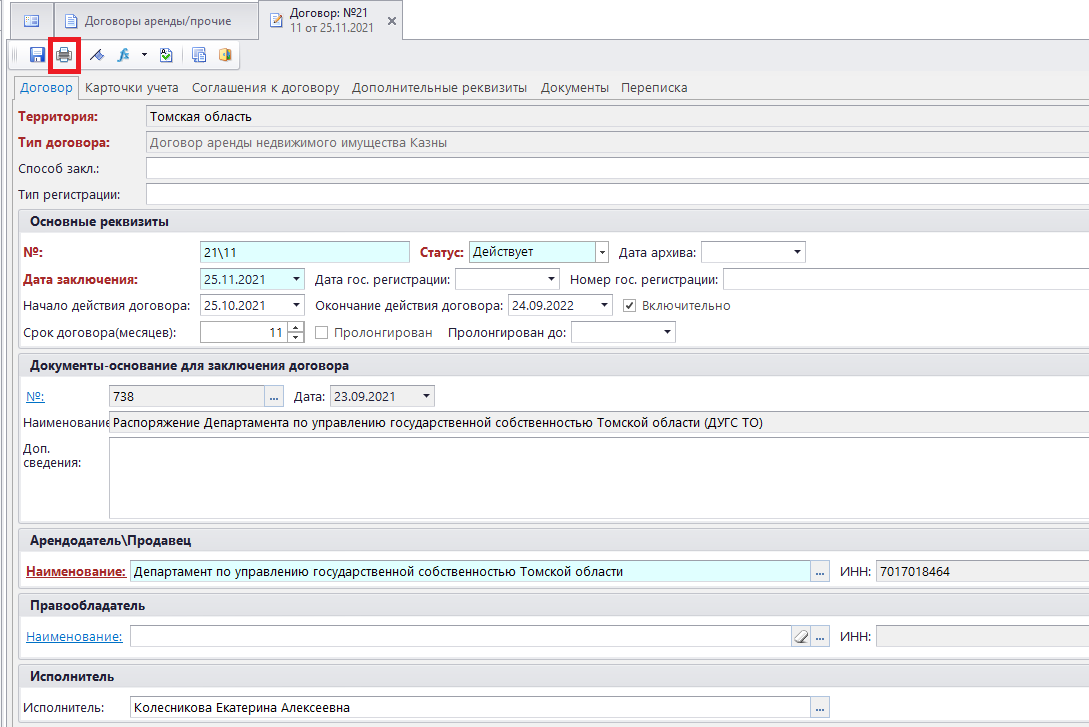Open dropdown arrow next to fx icon

point(144,55)
